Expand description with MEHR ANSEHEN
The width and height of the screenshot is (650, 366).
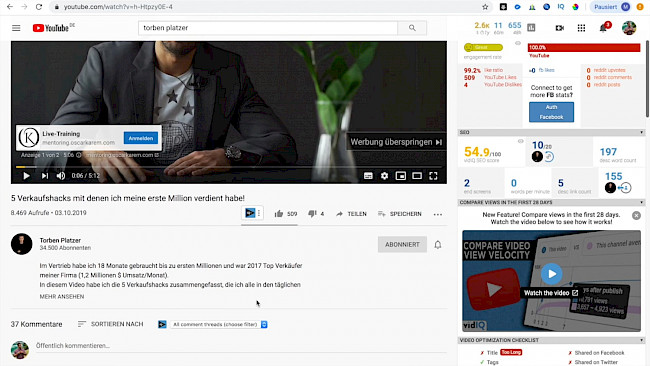pyautogui.click(x=62, y=297)
